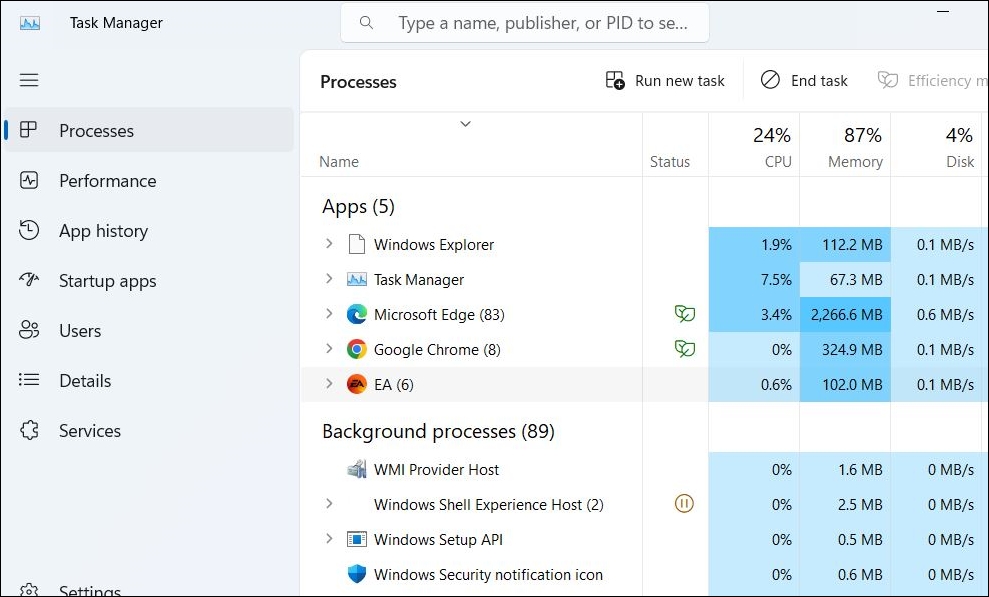Click the Run new task button
The height and width of the screenshot is (597, 989).
tap(665, 80)
